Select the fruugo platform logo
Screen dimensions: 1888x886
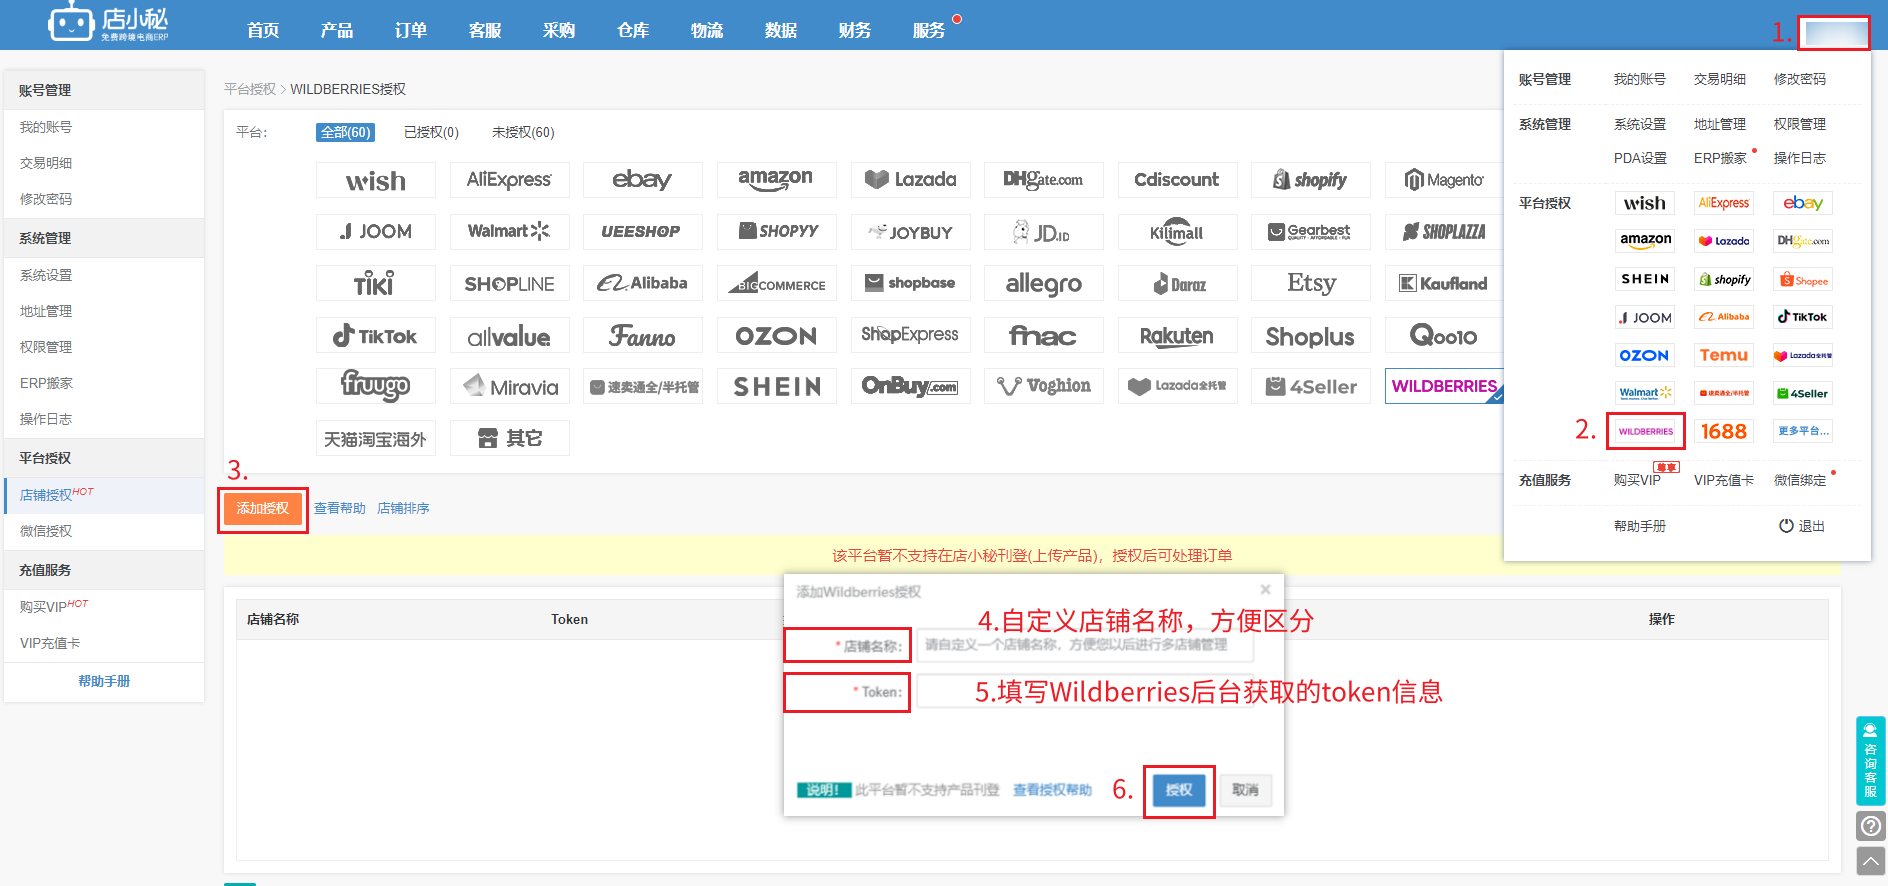pos(376,386)
